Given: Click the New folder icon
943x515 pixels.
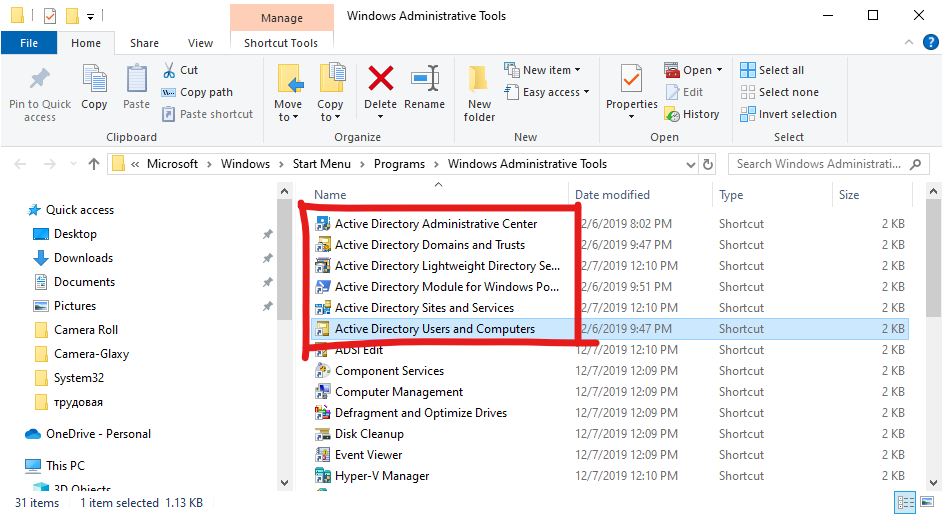Looking at the screenshot, I should click(479, 79).
